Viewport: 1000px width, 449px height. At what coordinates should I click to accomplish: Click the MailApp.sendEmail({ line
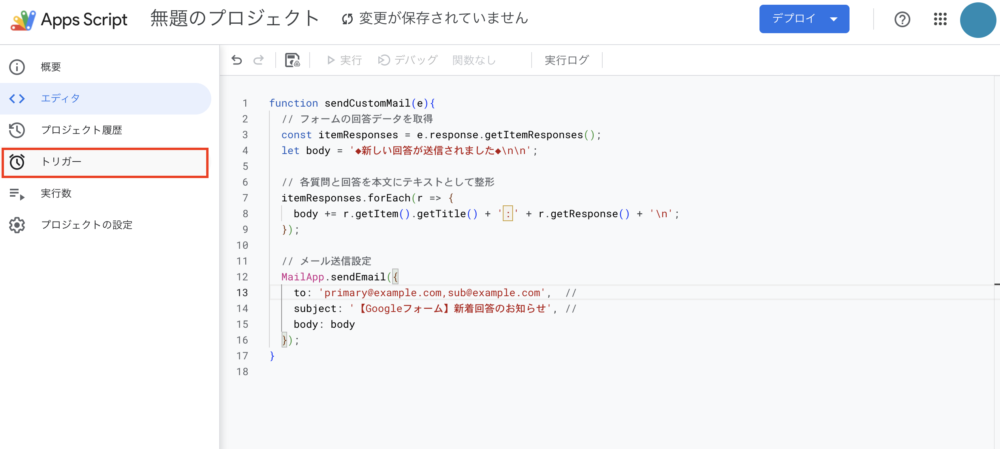point(340,277)
